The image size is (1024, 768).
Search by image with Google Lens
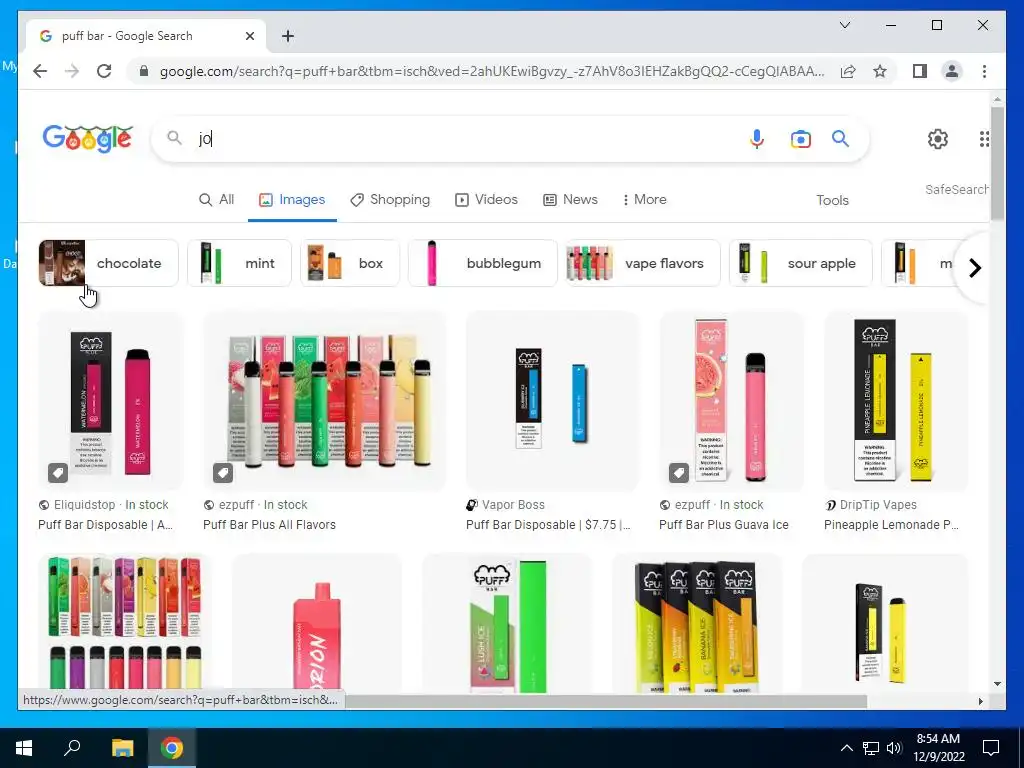click(800, 138)
